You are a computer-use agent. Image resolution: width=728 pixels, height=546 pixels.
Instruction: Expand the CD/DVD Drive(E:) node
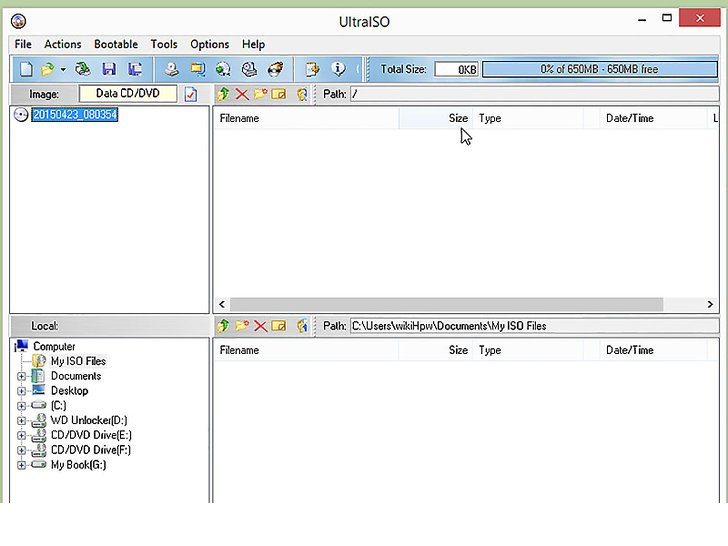tap(21, 436)
